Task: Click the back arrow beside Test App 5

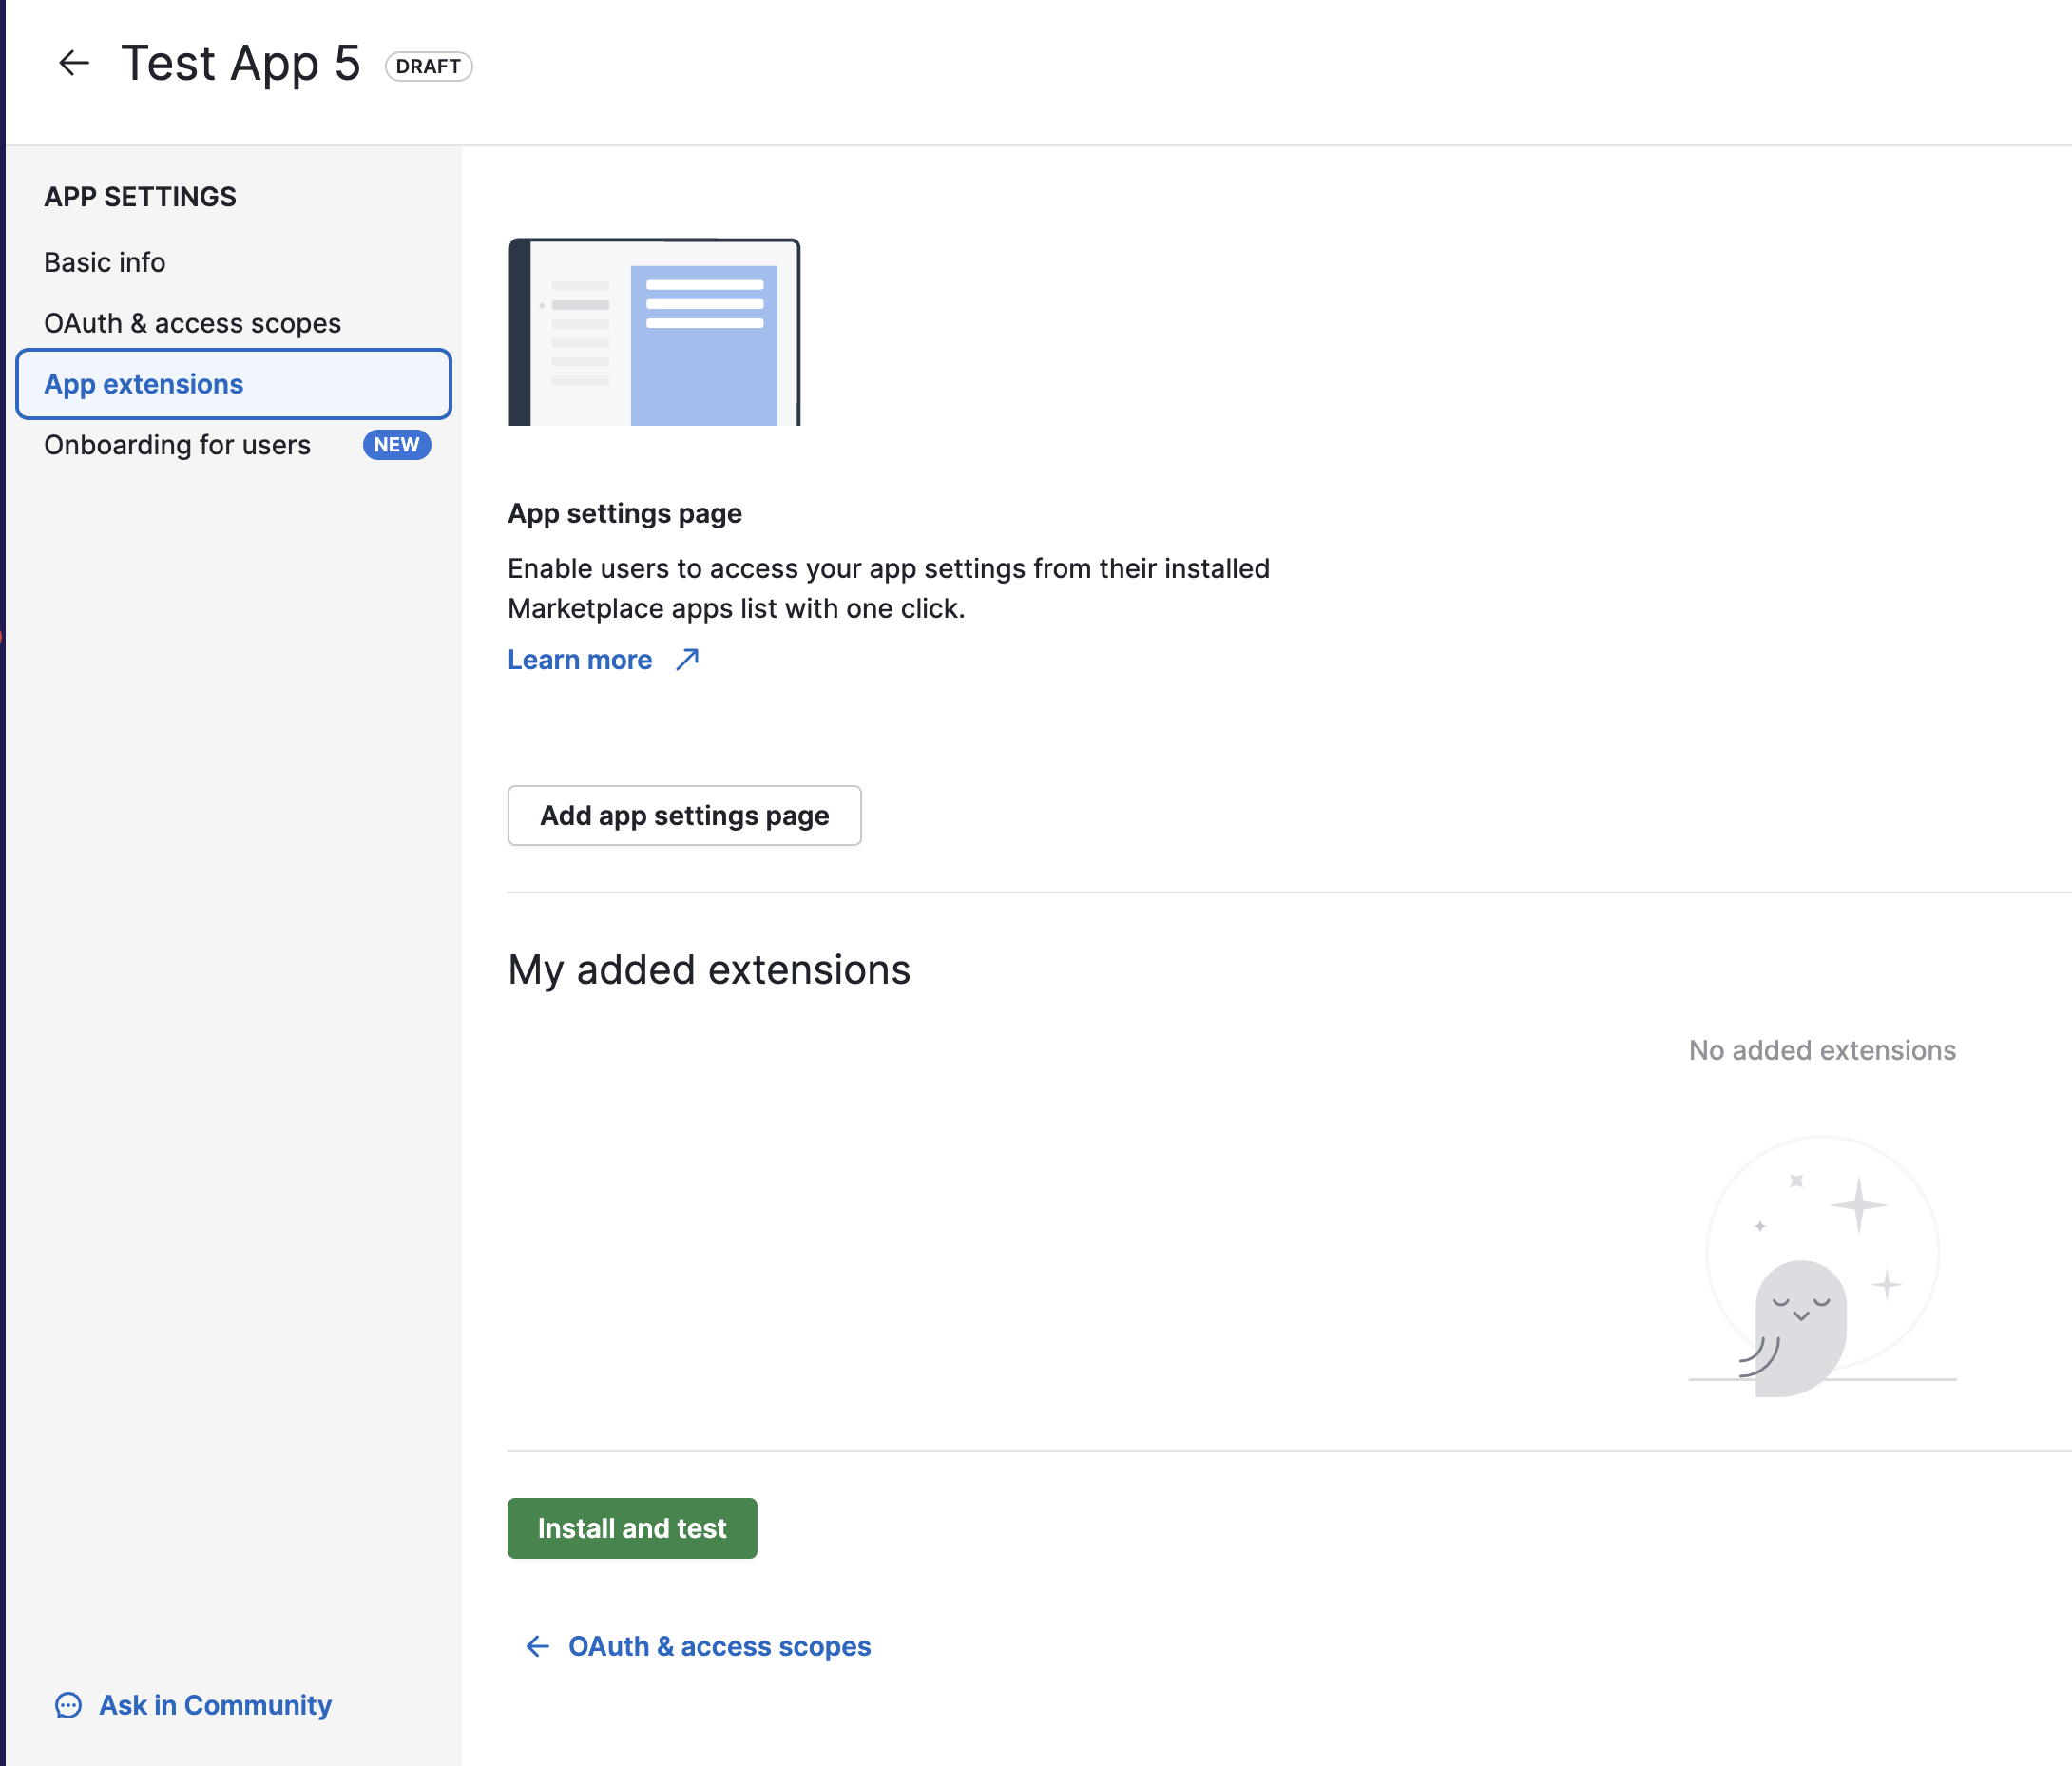Action: click(x=74, y=64)
